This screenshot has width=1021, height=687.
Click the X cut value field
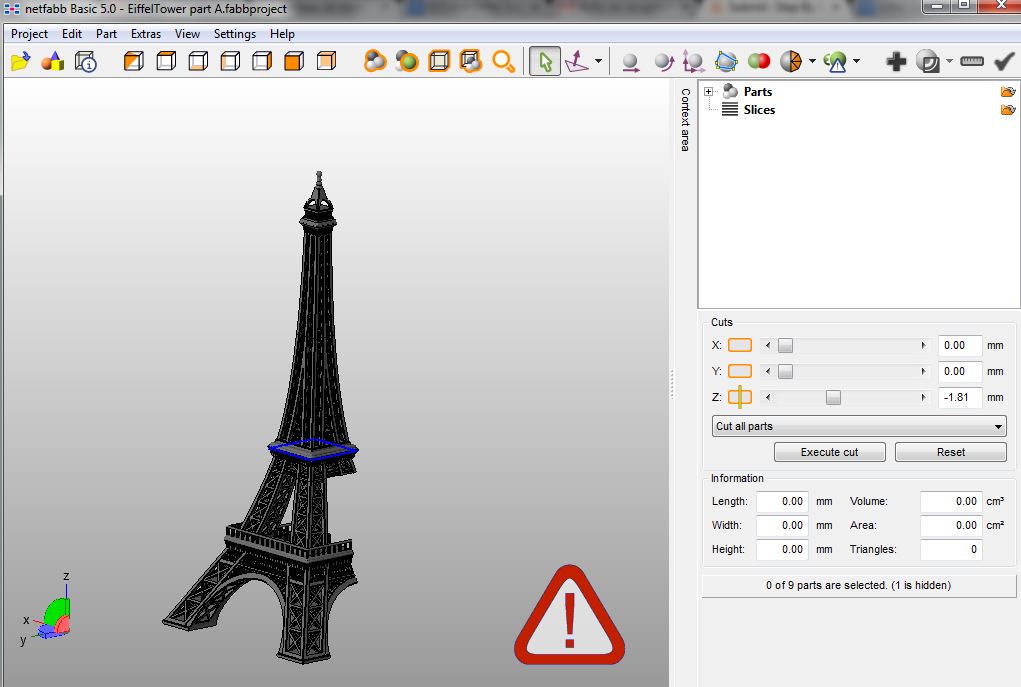(x=960, y=345)
